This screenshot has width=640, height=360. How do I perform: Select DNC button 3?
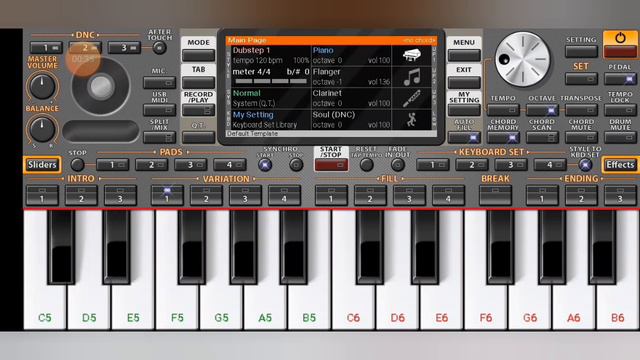tap(124, 48)
